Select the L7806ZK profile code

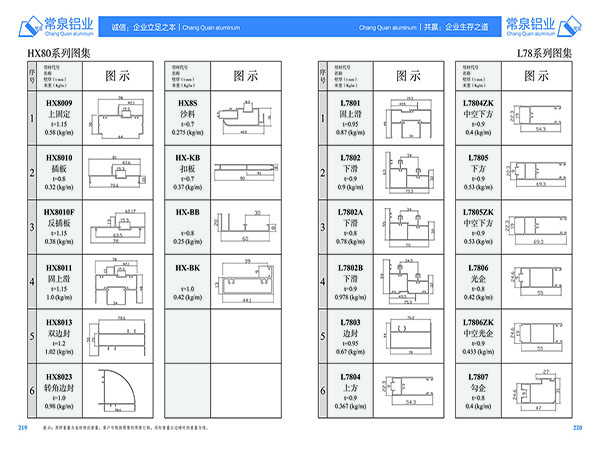[478, 322]
